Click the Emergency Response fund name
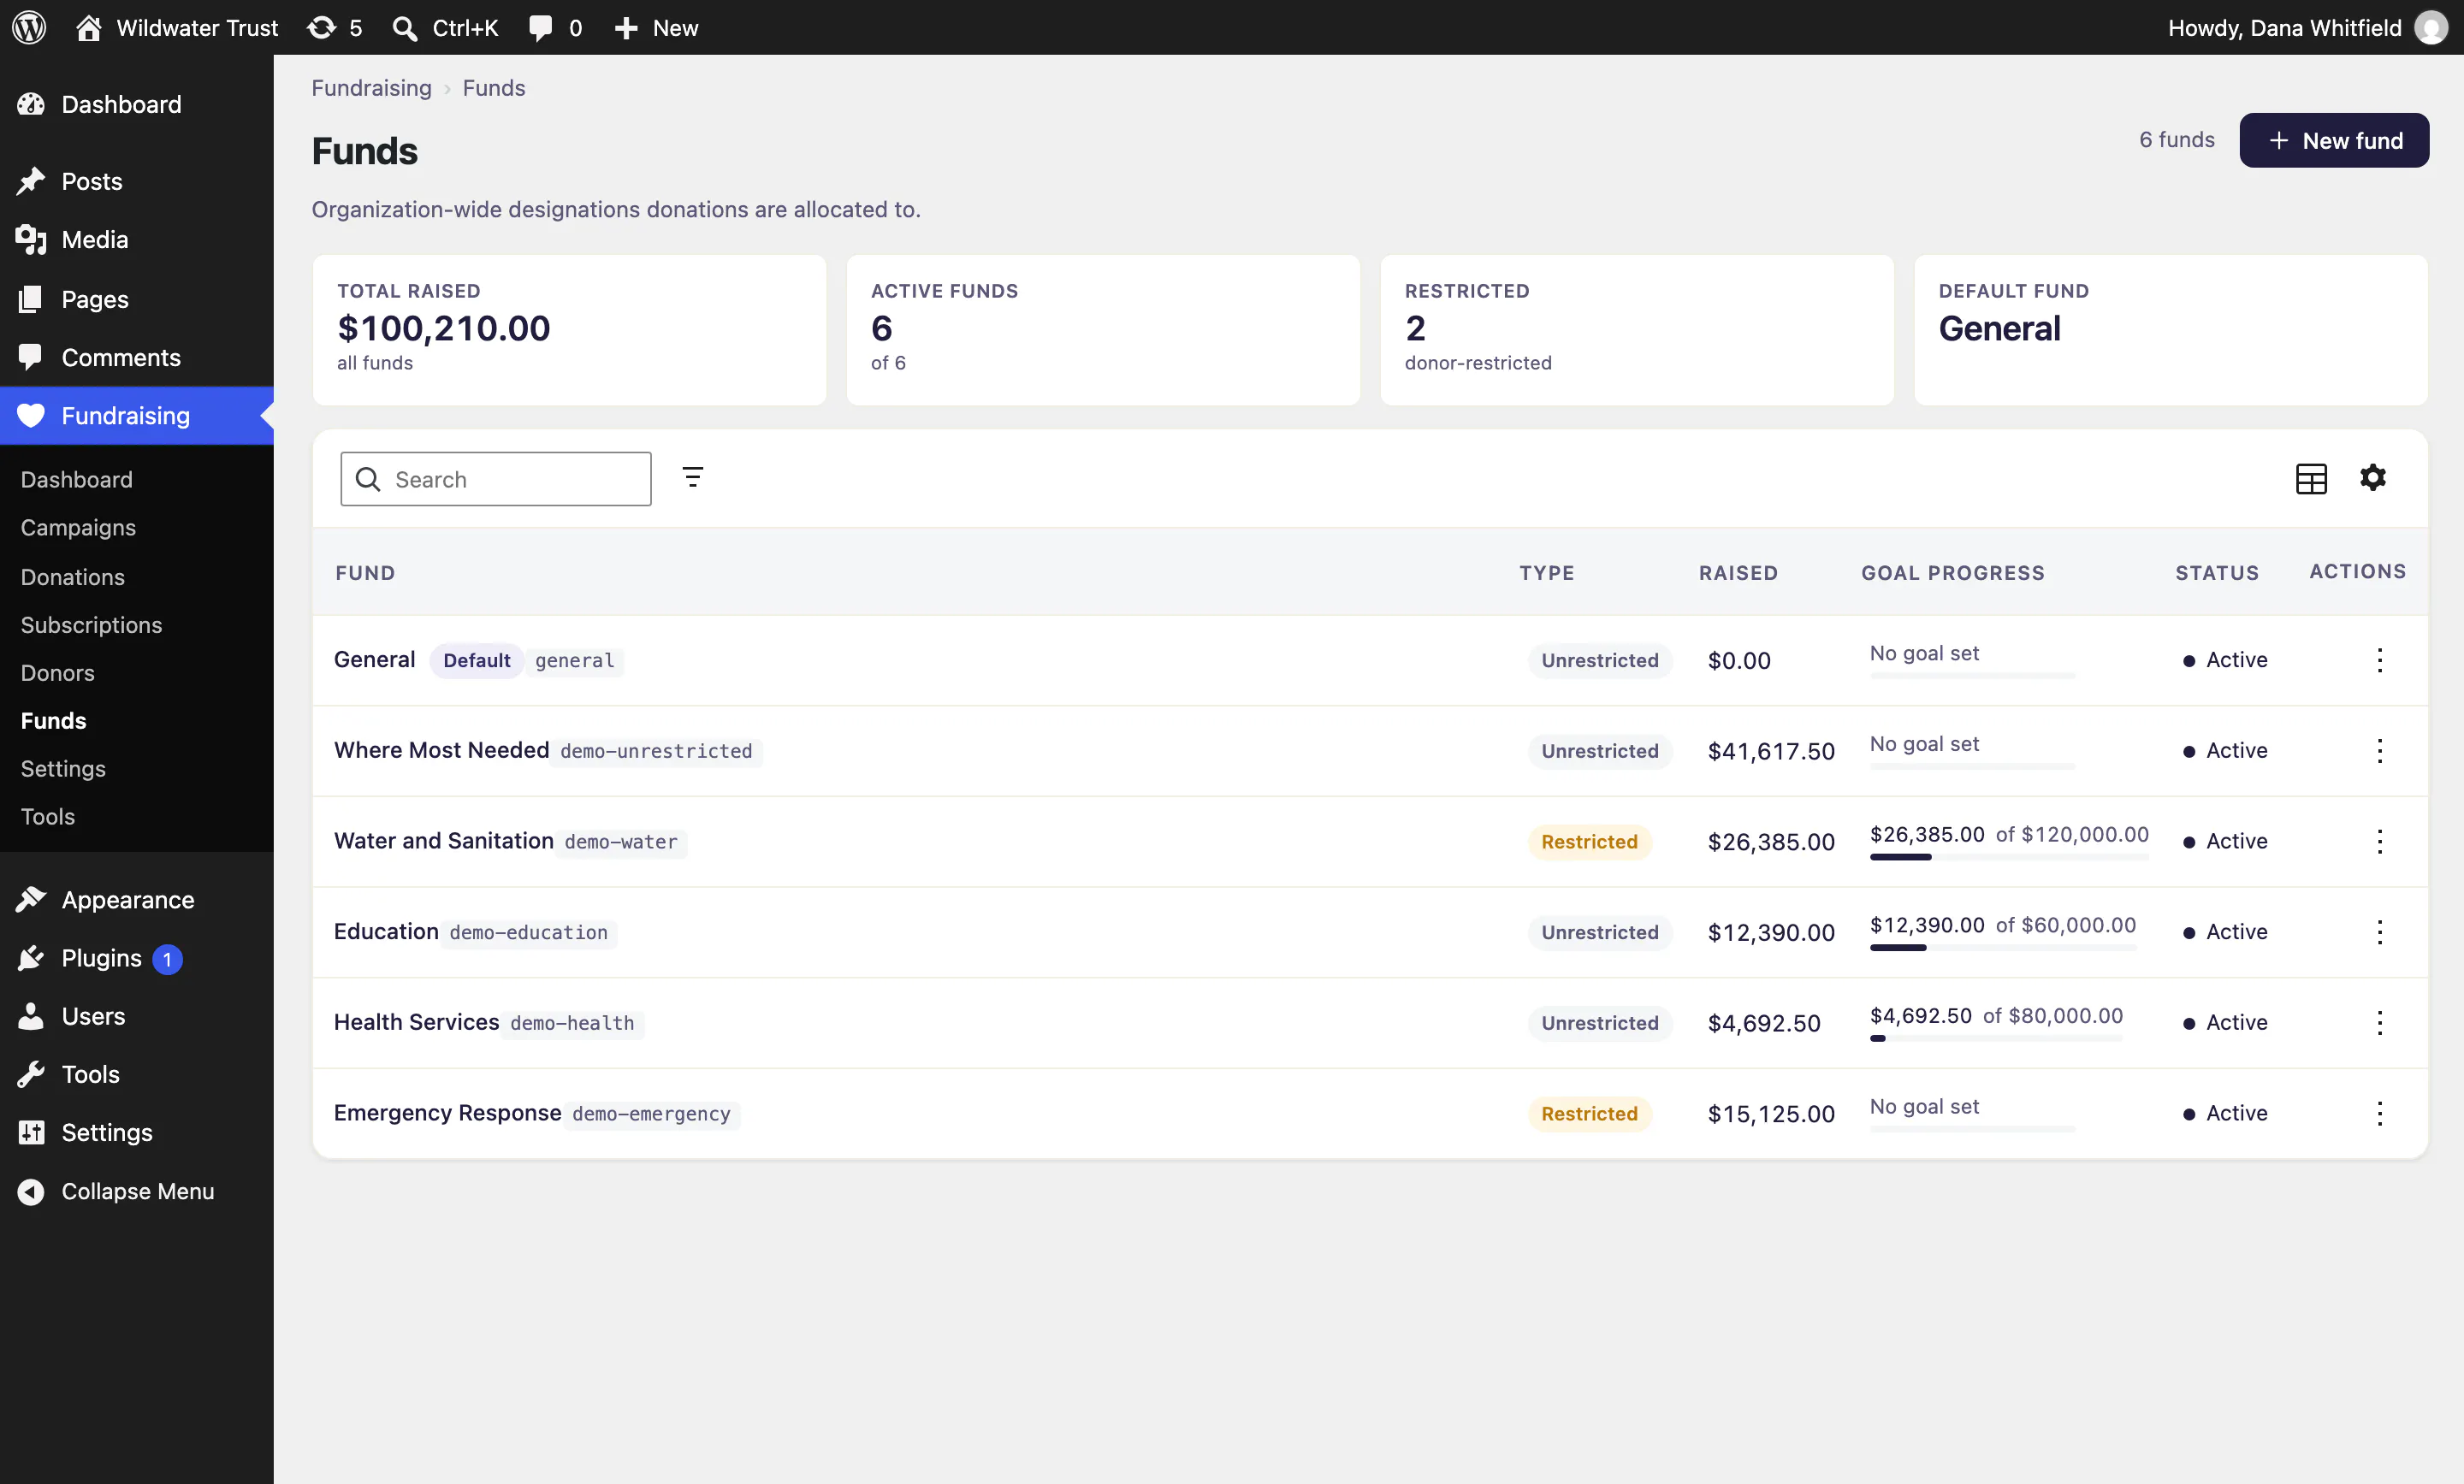The width and height of the screenshot is (2464, 1484). tap(447, 1112)
